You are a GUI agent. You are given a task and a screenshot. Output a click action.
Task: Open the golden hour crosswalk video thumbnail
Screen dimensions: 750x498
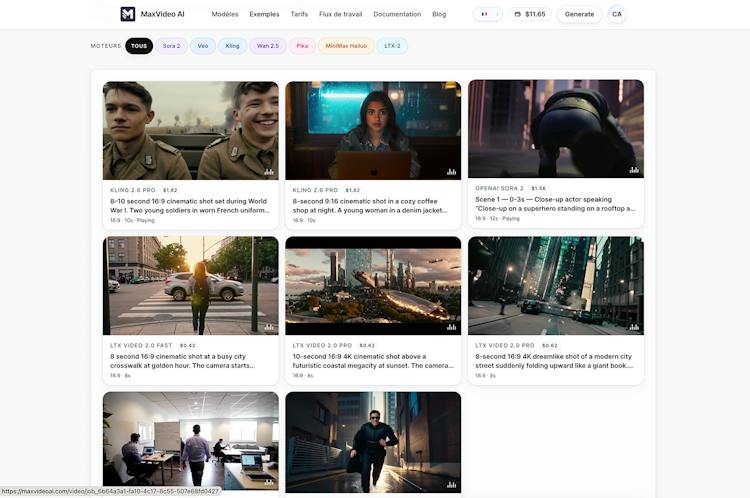point(190,286)
